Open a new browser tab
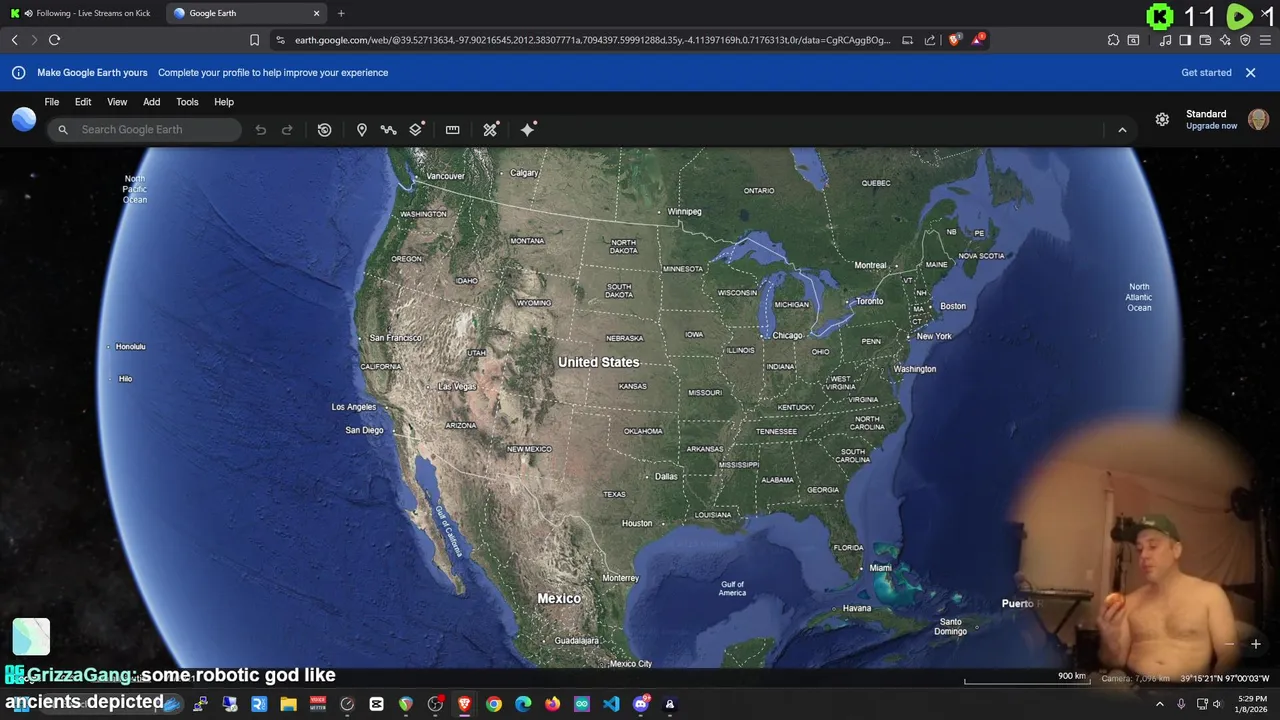 pos(341,13)
